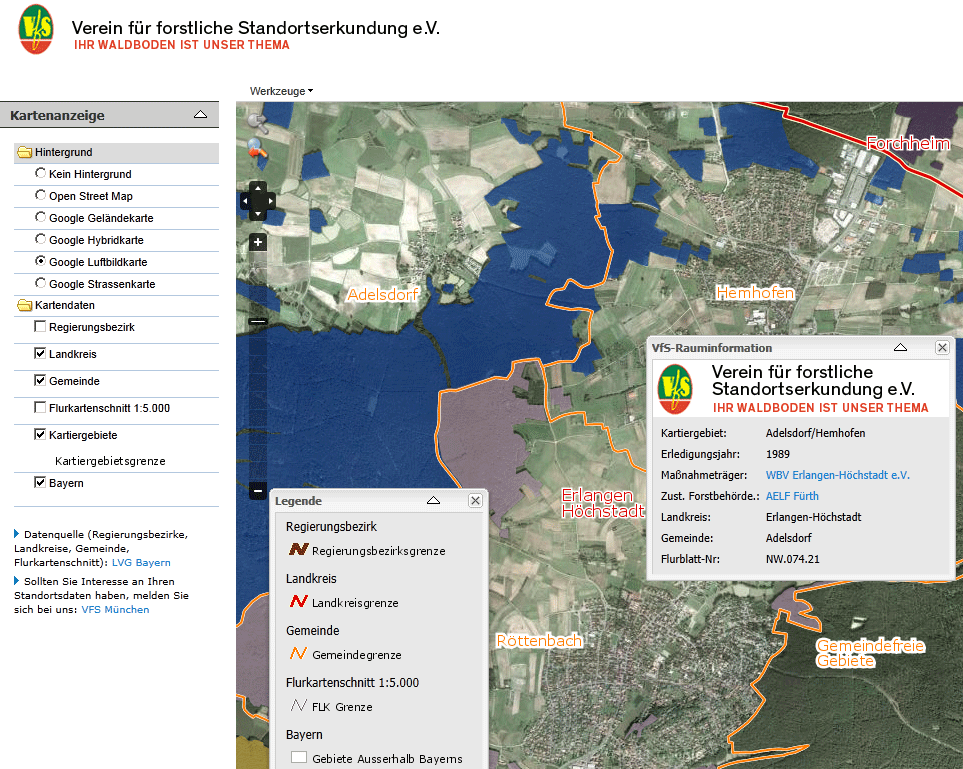
Task: Click the Hintergrund folder icon
Action: pos(25,152)
